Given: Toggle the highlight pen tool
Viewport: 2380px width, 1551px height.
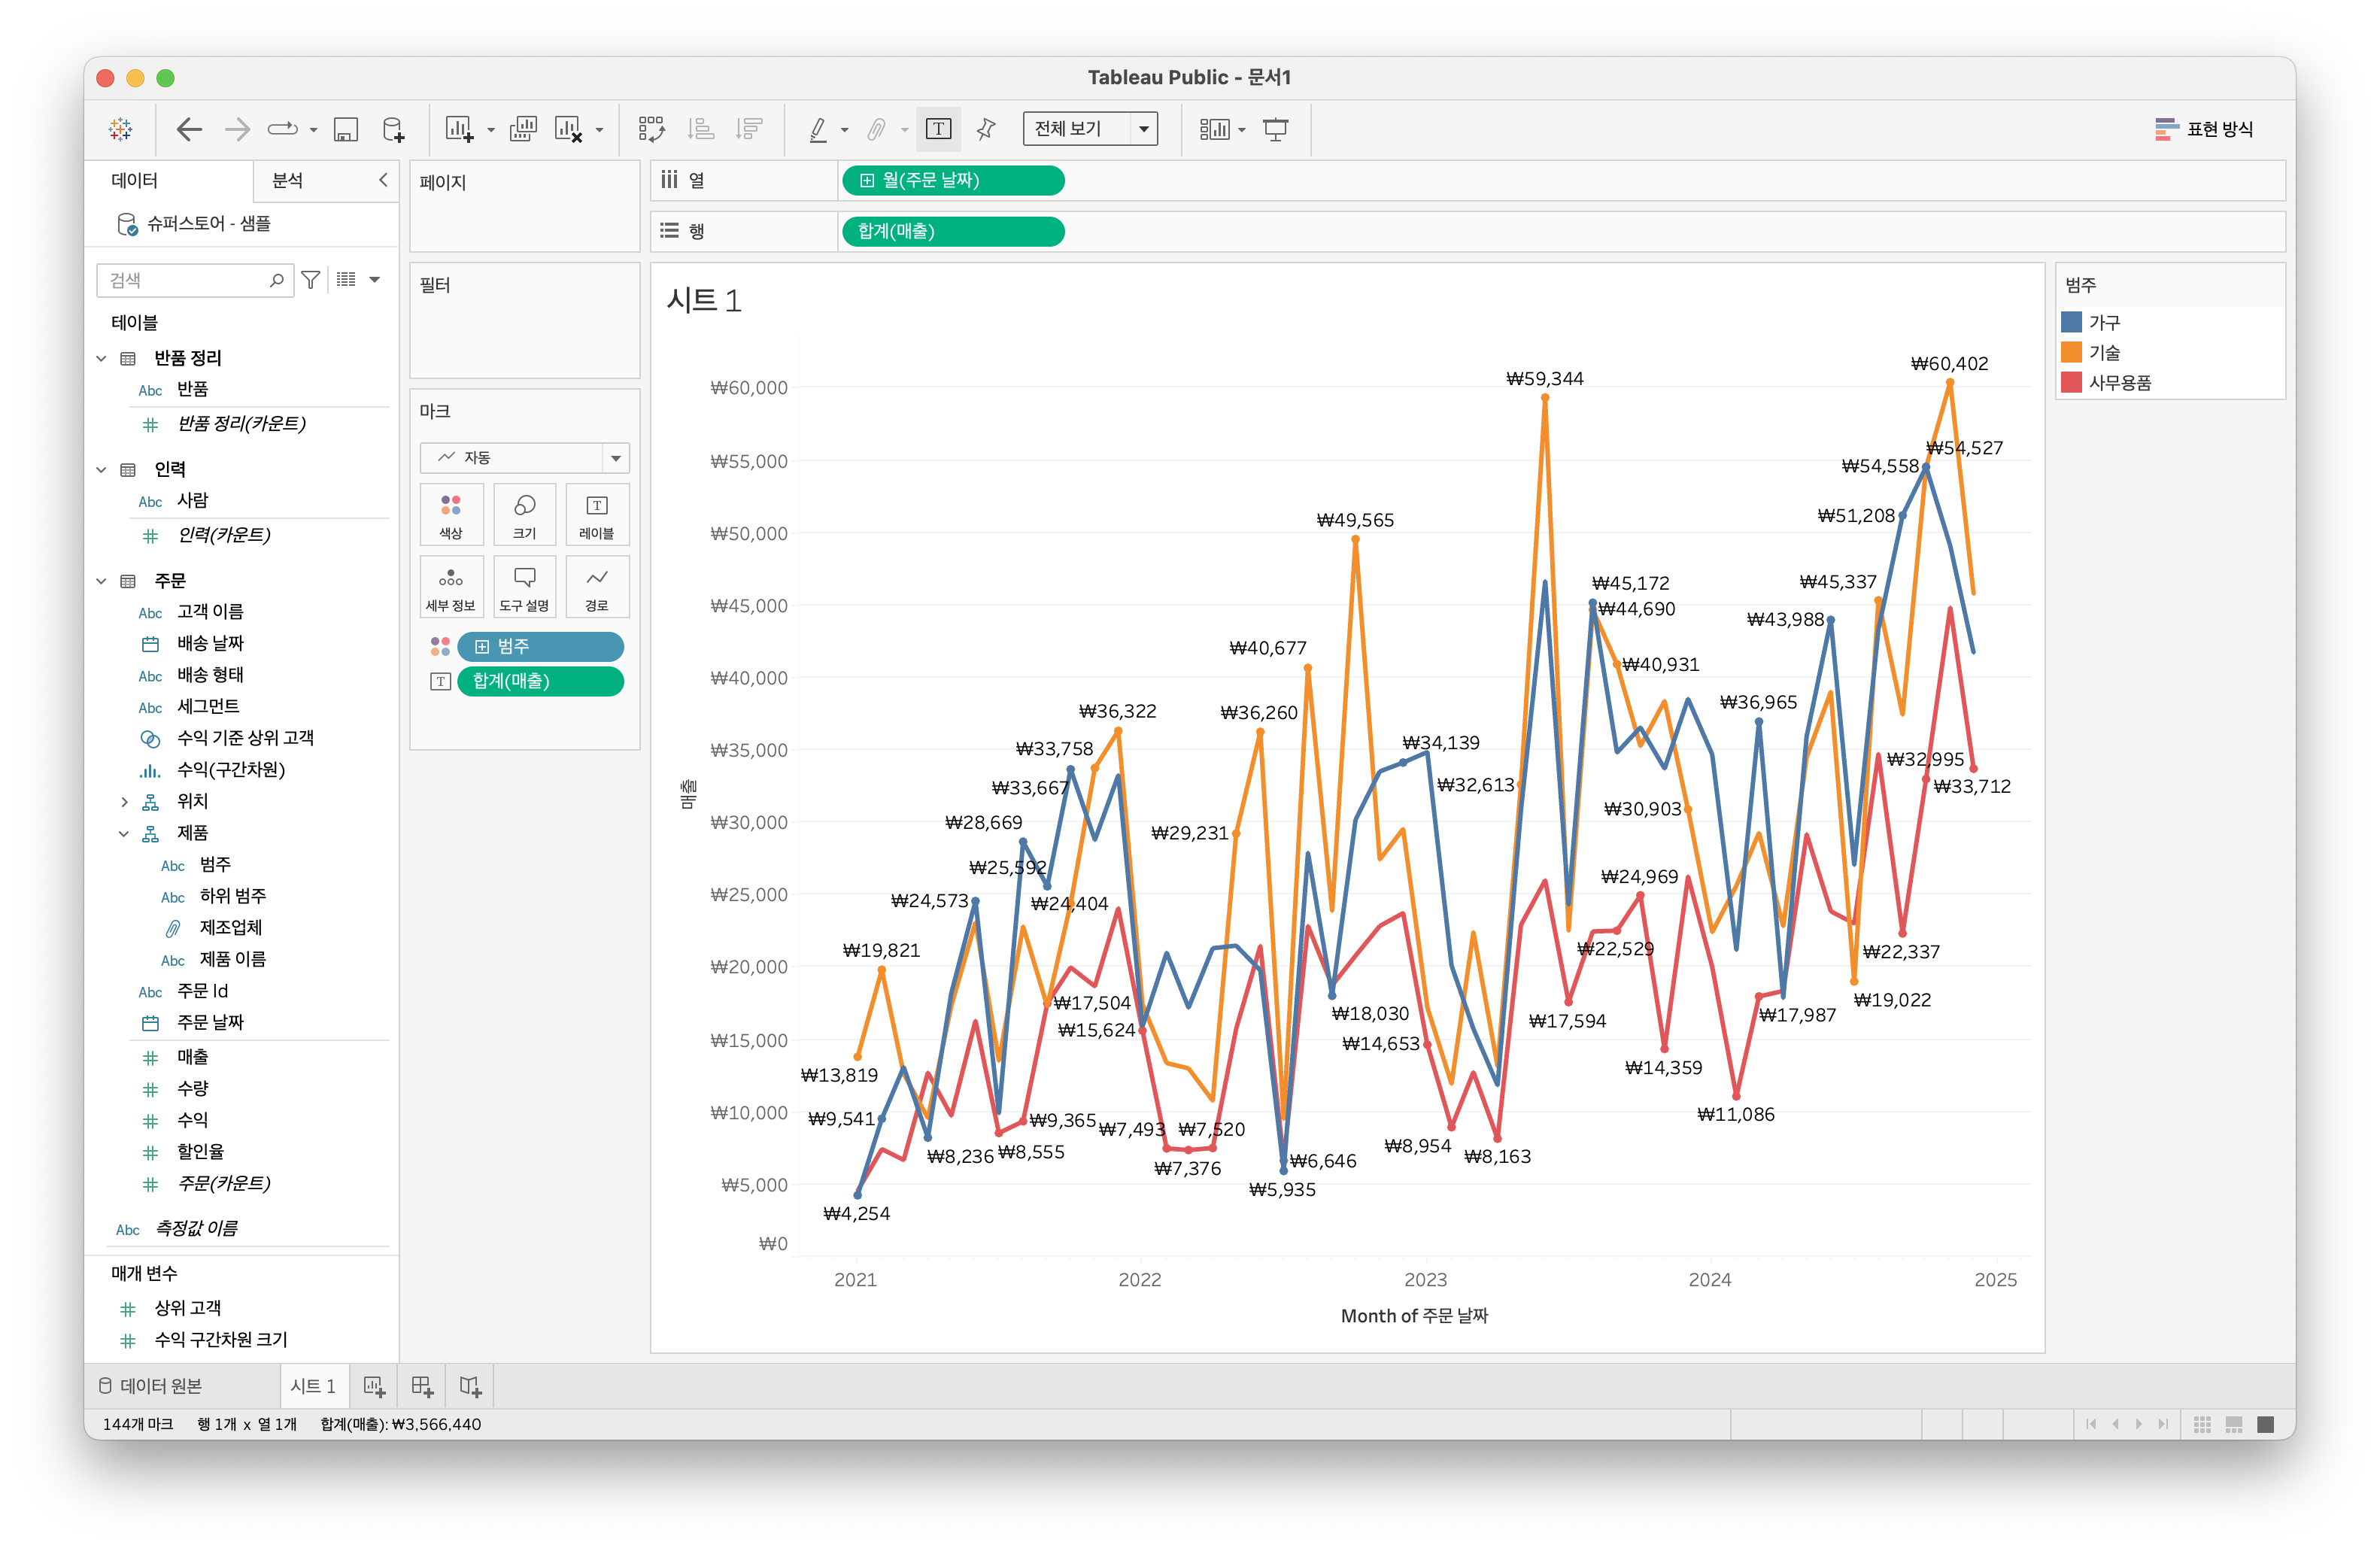Looking at the screenshot, I should (x=818, y=129).
